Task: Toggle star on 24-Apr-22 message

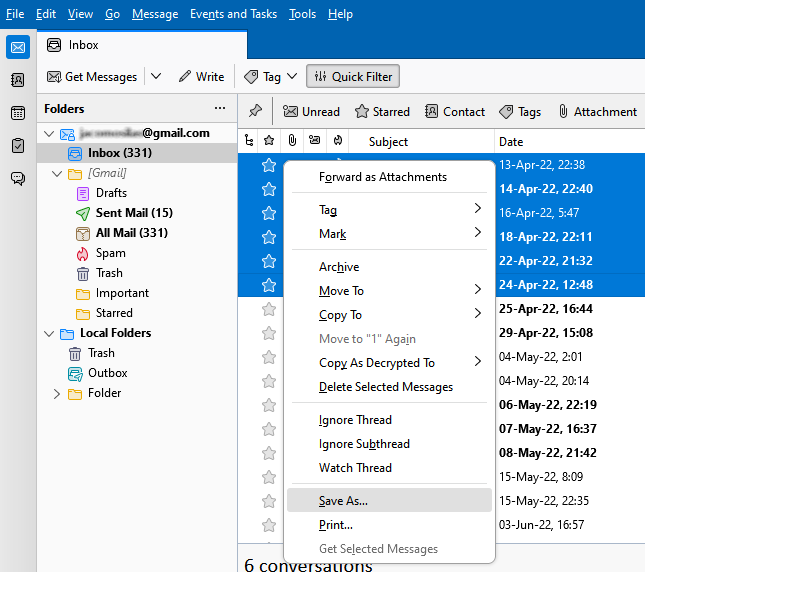Action: coord(269,285)
